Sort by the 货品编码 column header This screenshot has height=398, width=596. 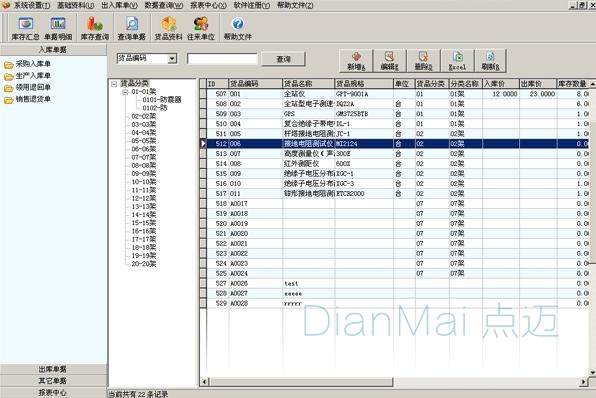click(x=255, y=84)
